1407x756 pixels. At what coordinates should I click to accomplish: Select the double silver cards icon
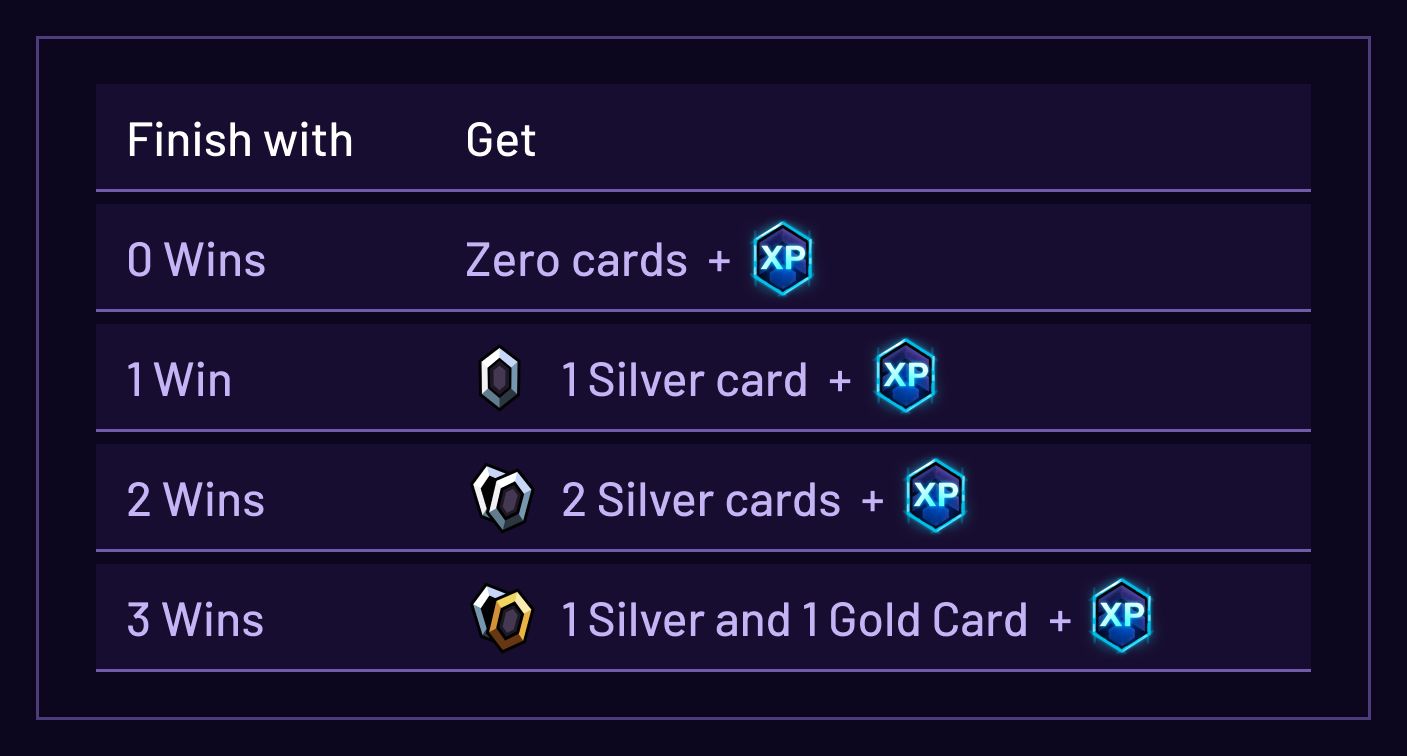tap(502, 499)
